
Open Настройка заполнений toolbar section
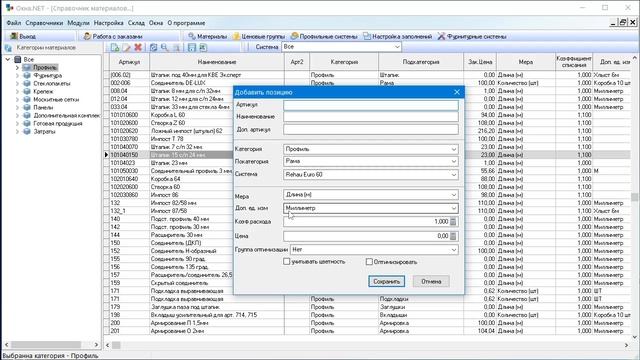pyautogui.click(x=397, y=36)
